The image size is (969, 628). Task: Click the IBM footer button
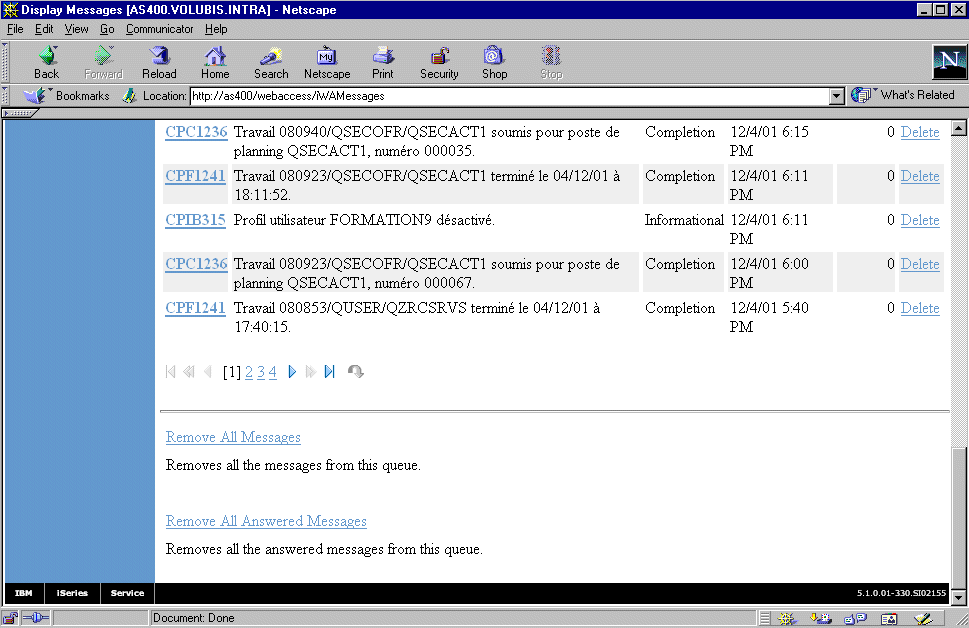tap(23, 593)
